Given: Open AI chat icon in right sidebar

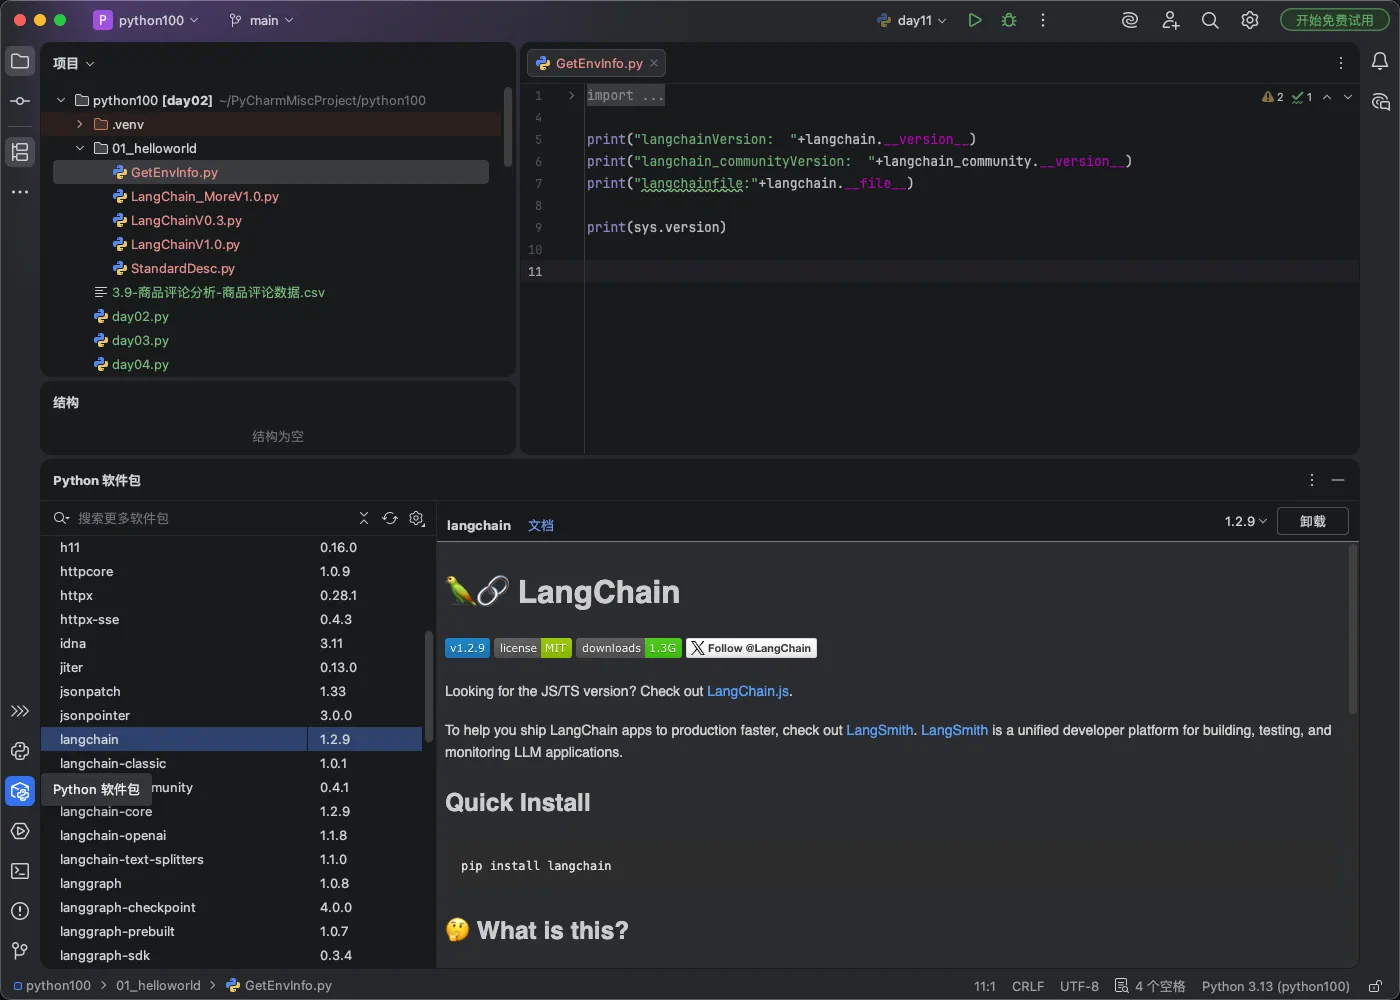Looking at the screenshot, I should coord(1380,101).
